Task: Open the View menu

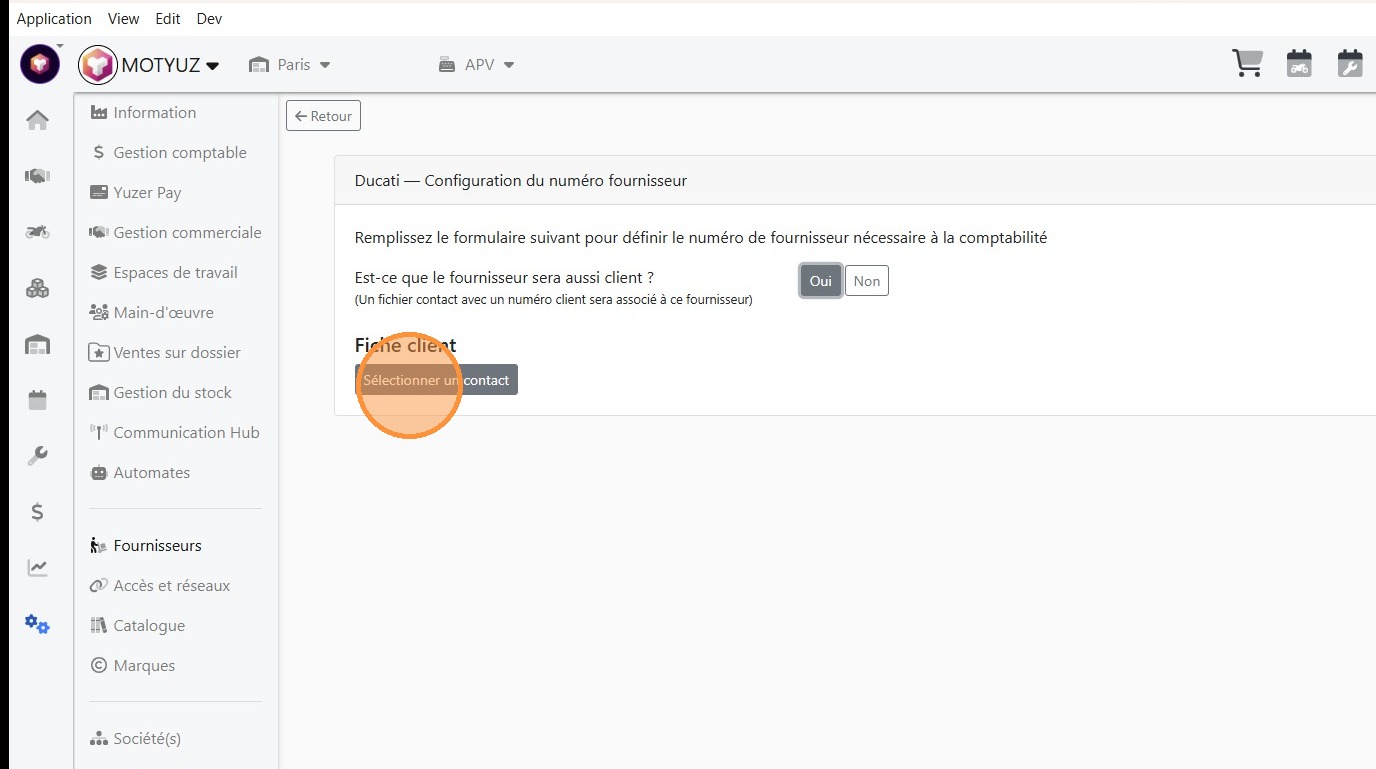Action: [124, 19]
